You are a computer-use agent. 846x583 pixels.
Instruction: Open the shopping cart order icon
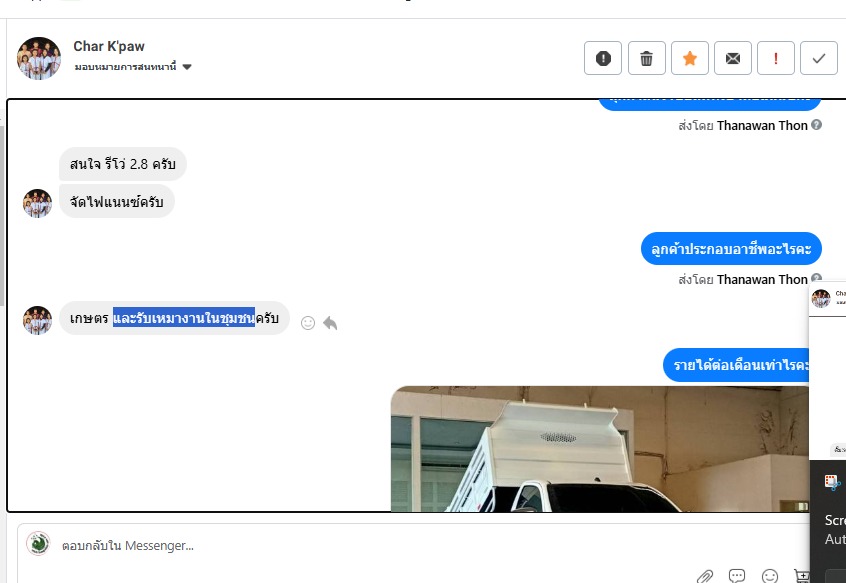coord(802,576)
